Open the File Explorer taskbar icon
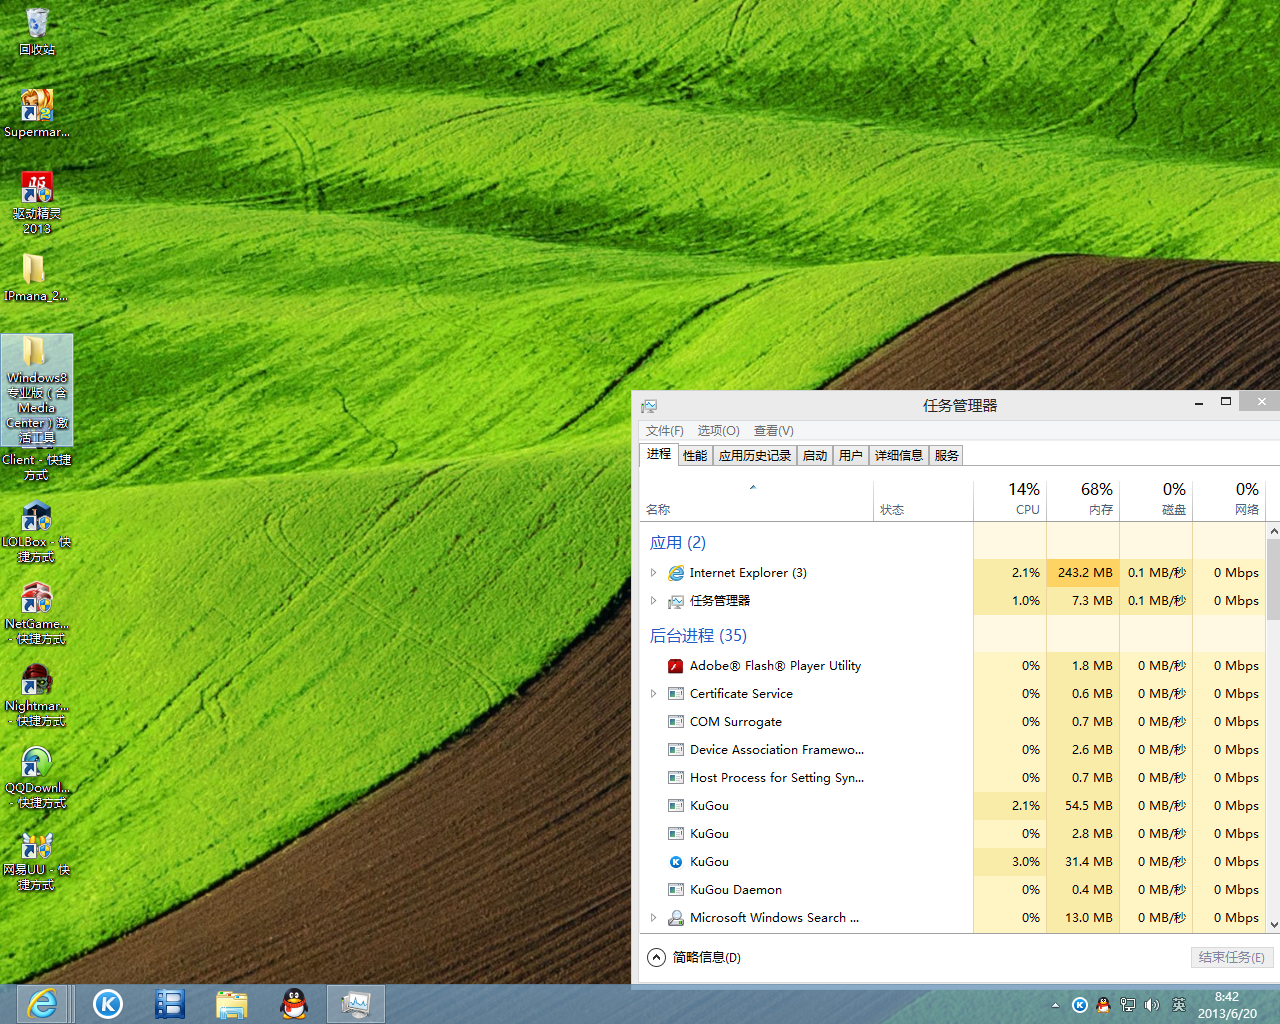The image size is (1280, 1024). coord(232,1004)
